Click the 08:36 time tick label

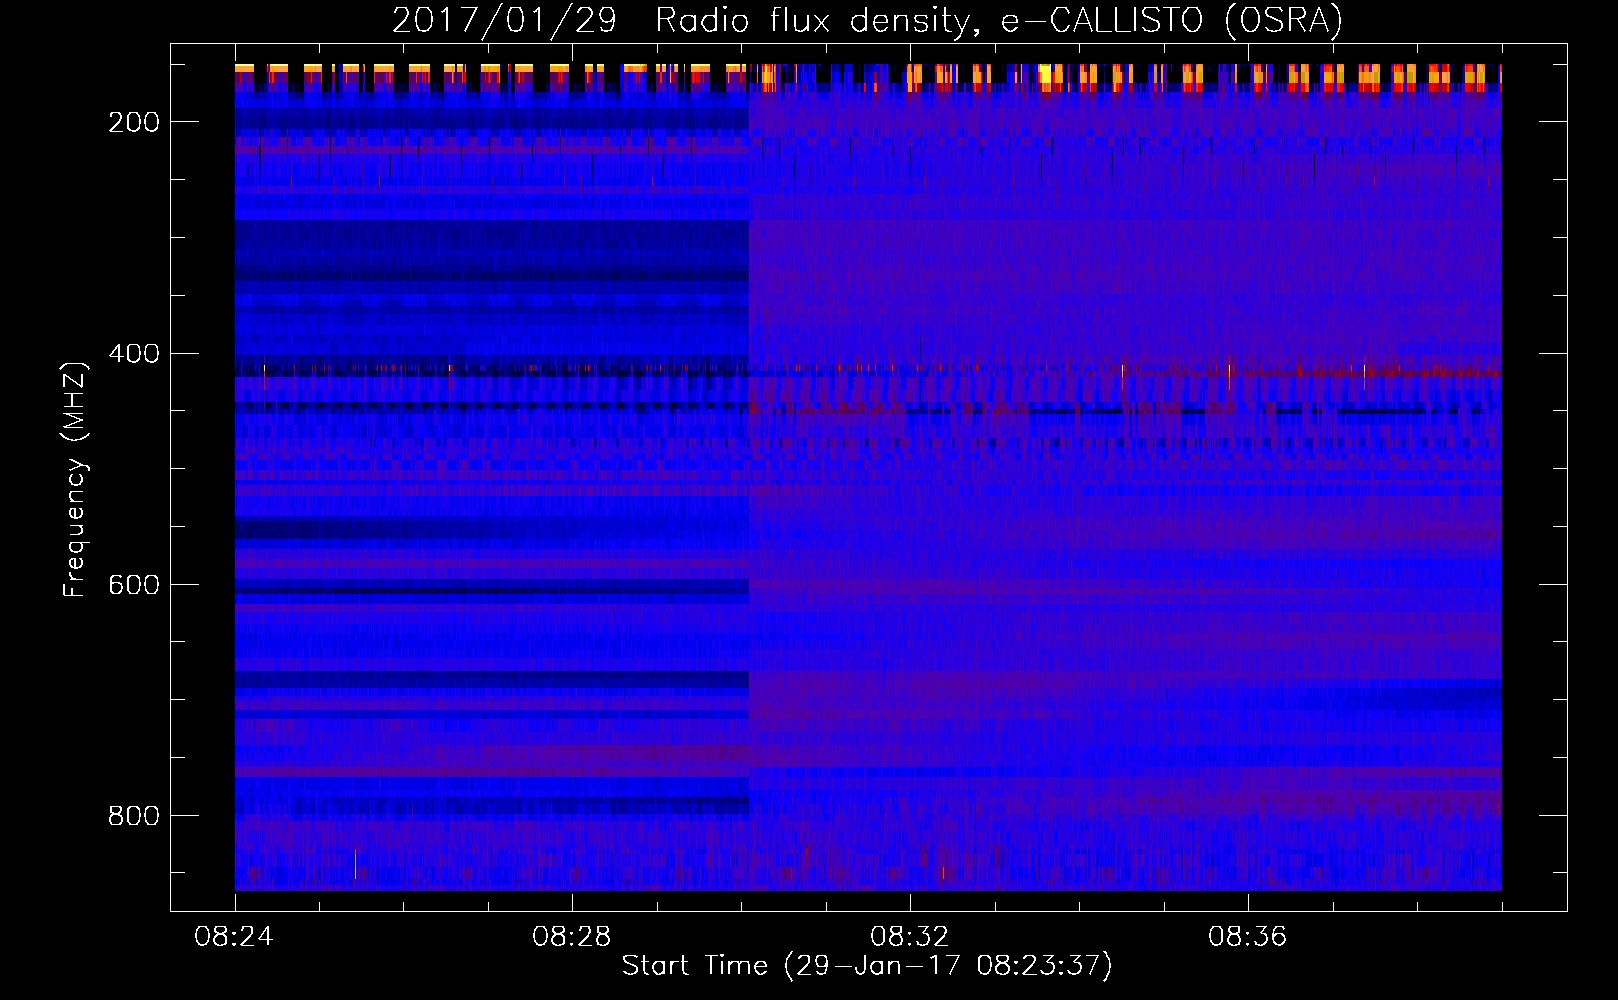click(1248, 937)
